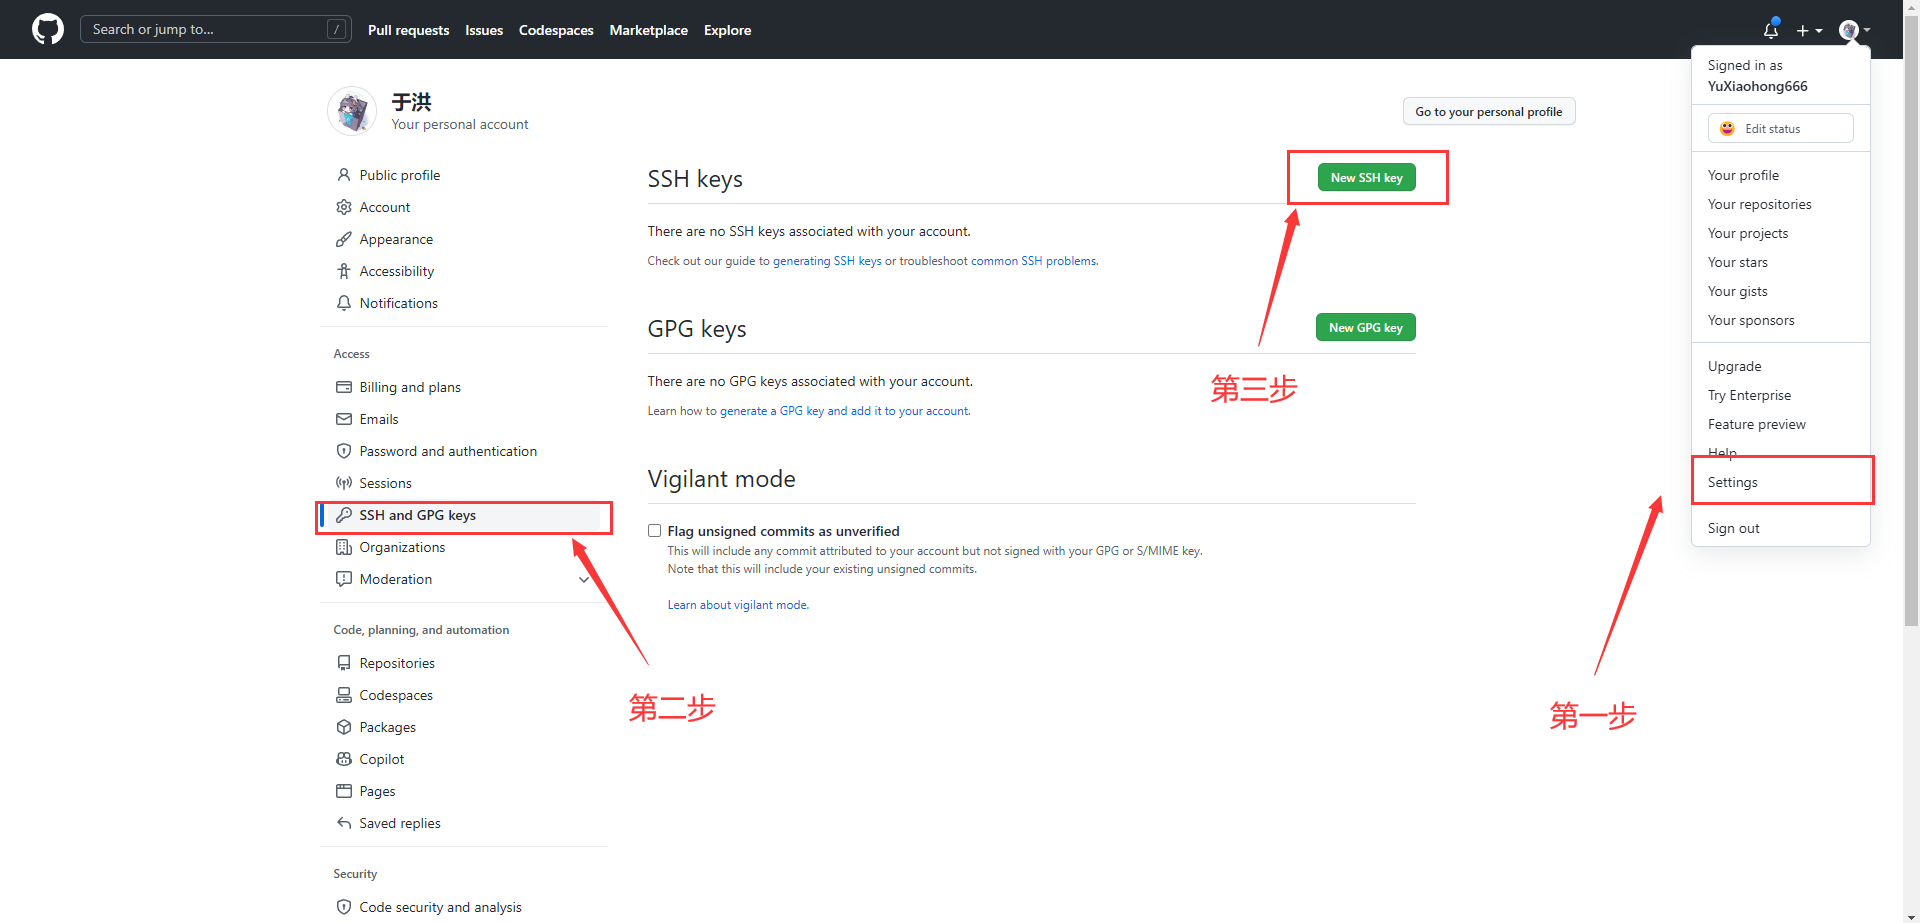Click the slash shortcut key hint in search
The image size is (1920, 923).
tap(337, 29)
